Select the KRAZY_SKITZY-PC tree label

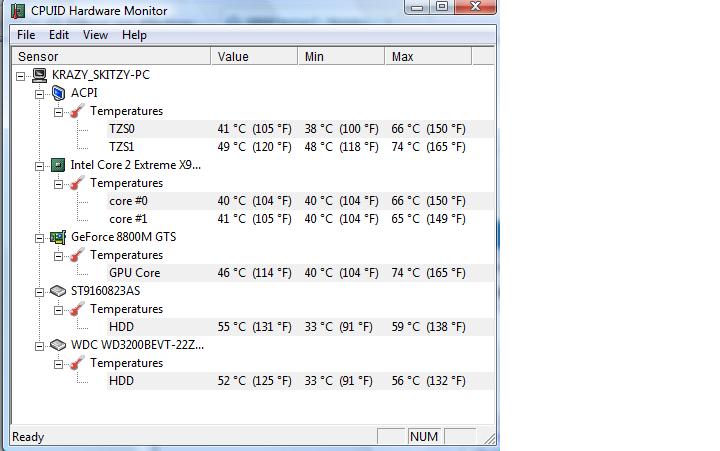click(x=101, y=75)
